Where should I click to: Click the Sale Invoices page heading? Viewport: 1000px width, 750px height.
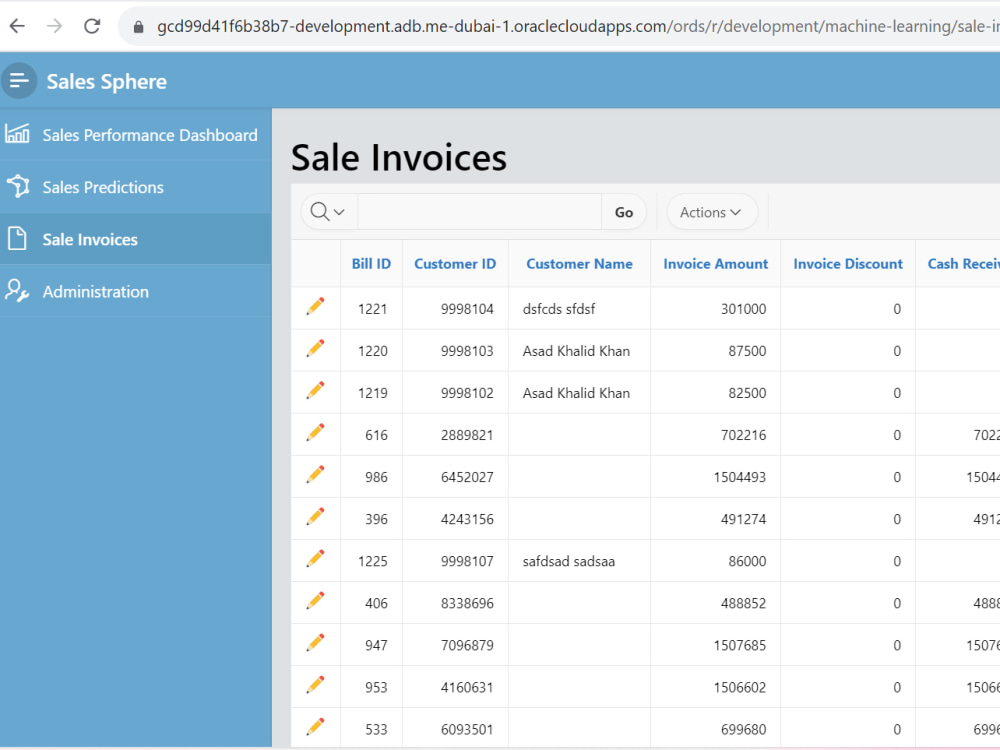(399, 158)
